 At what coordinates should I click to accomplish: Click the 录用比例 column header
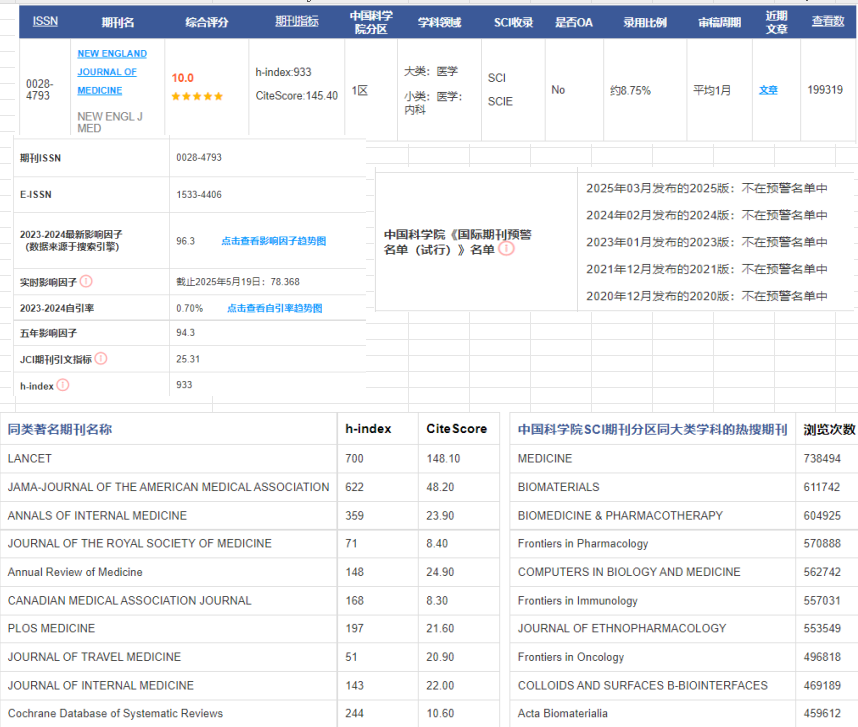coord(645,22)
